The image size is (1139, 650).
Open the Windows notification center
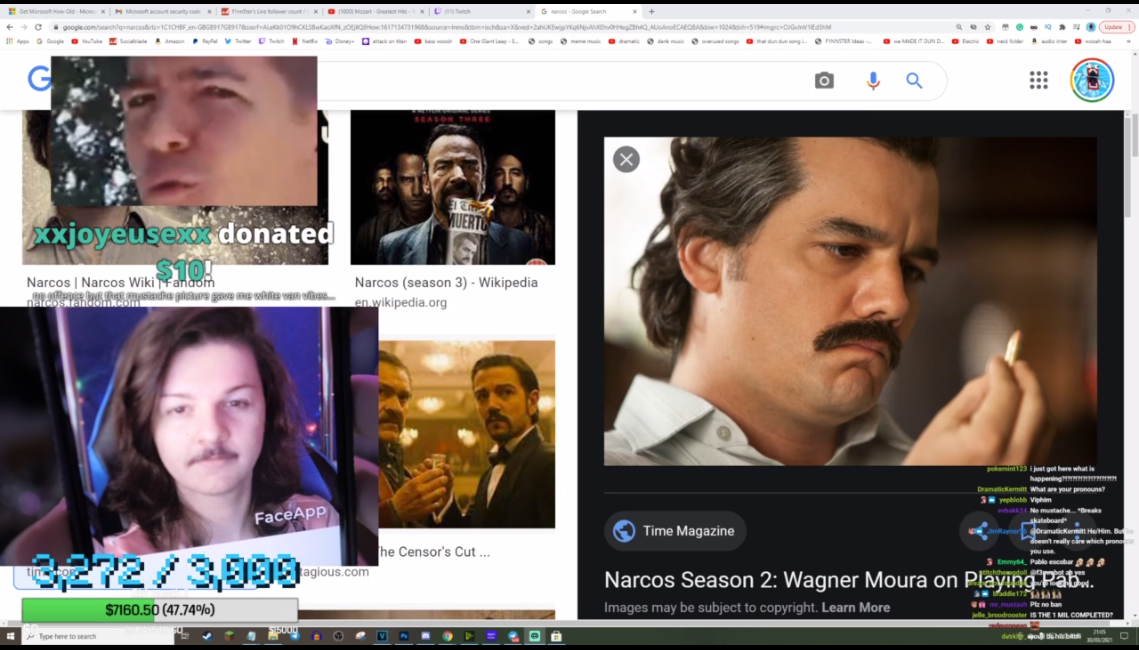1124,636
